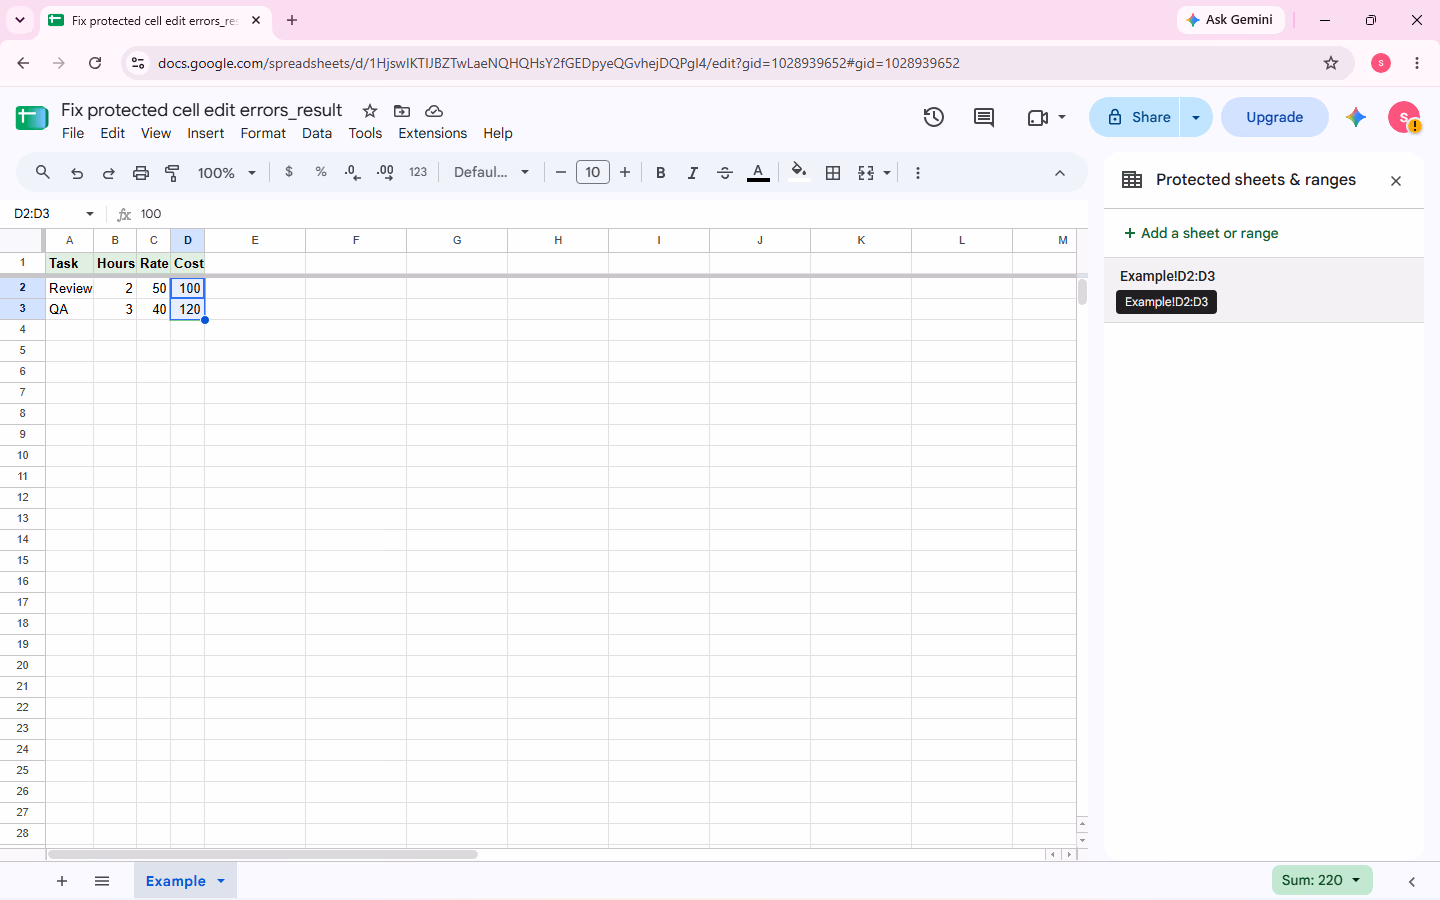
Task: Open the fill color picker
Action: [798, 172]
